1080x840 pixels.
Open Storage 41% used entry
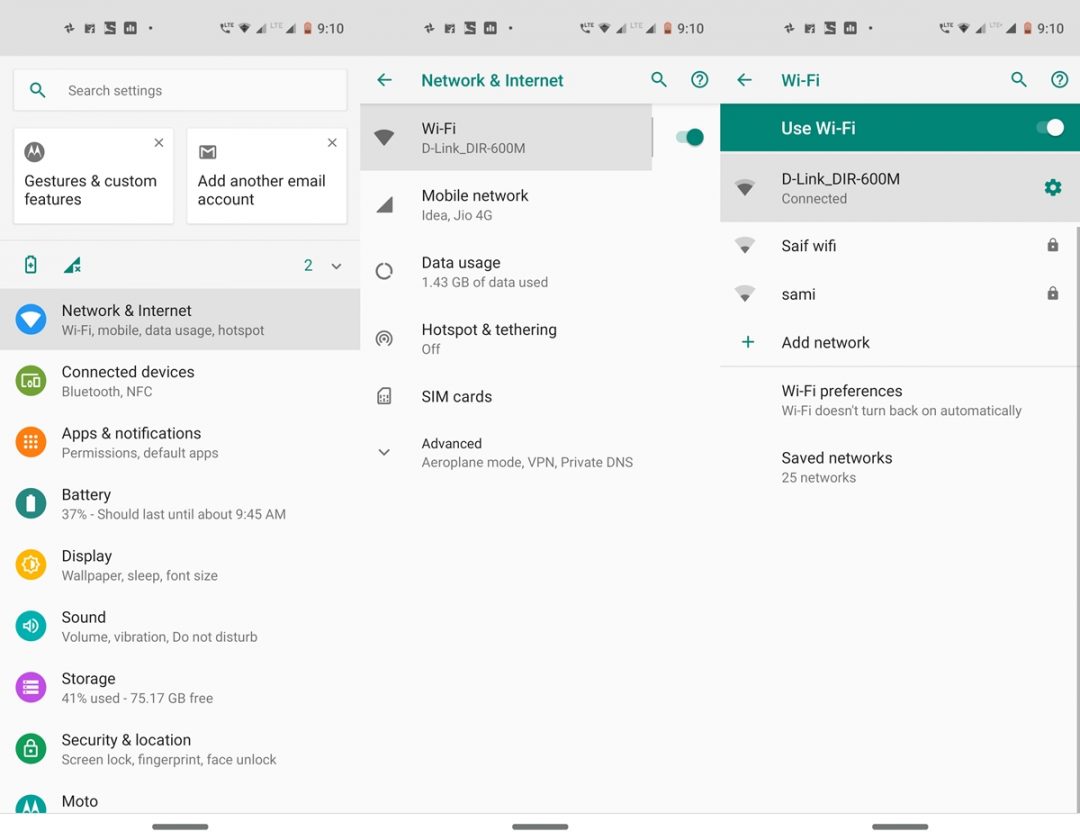point(180,687)
